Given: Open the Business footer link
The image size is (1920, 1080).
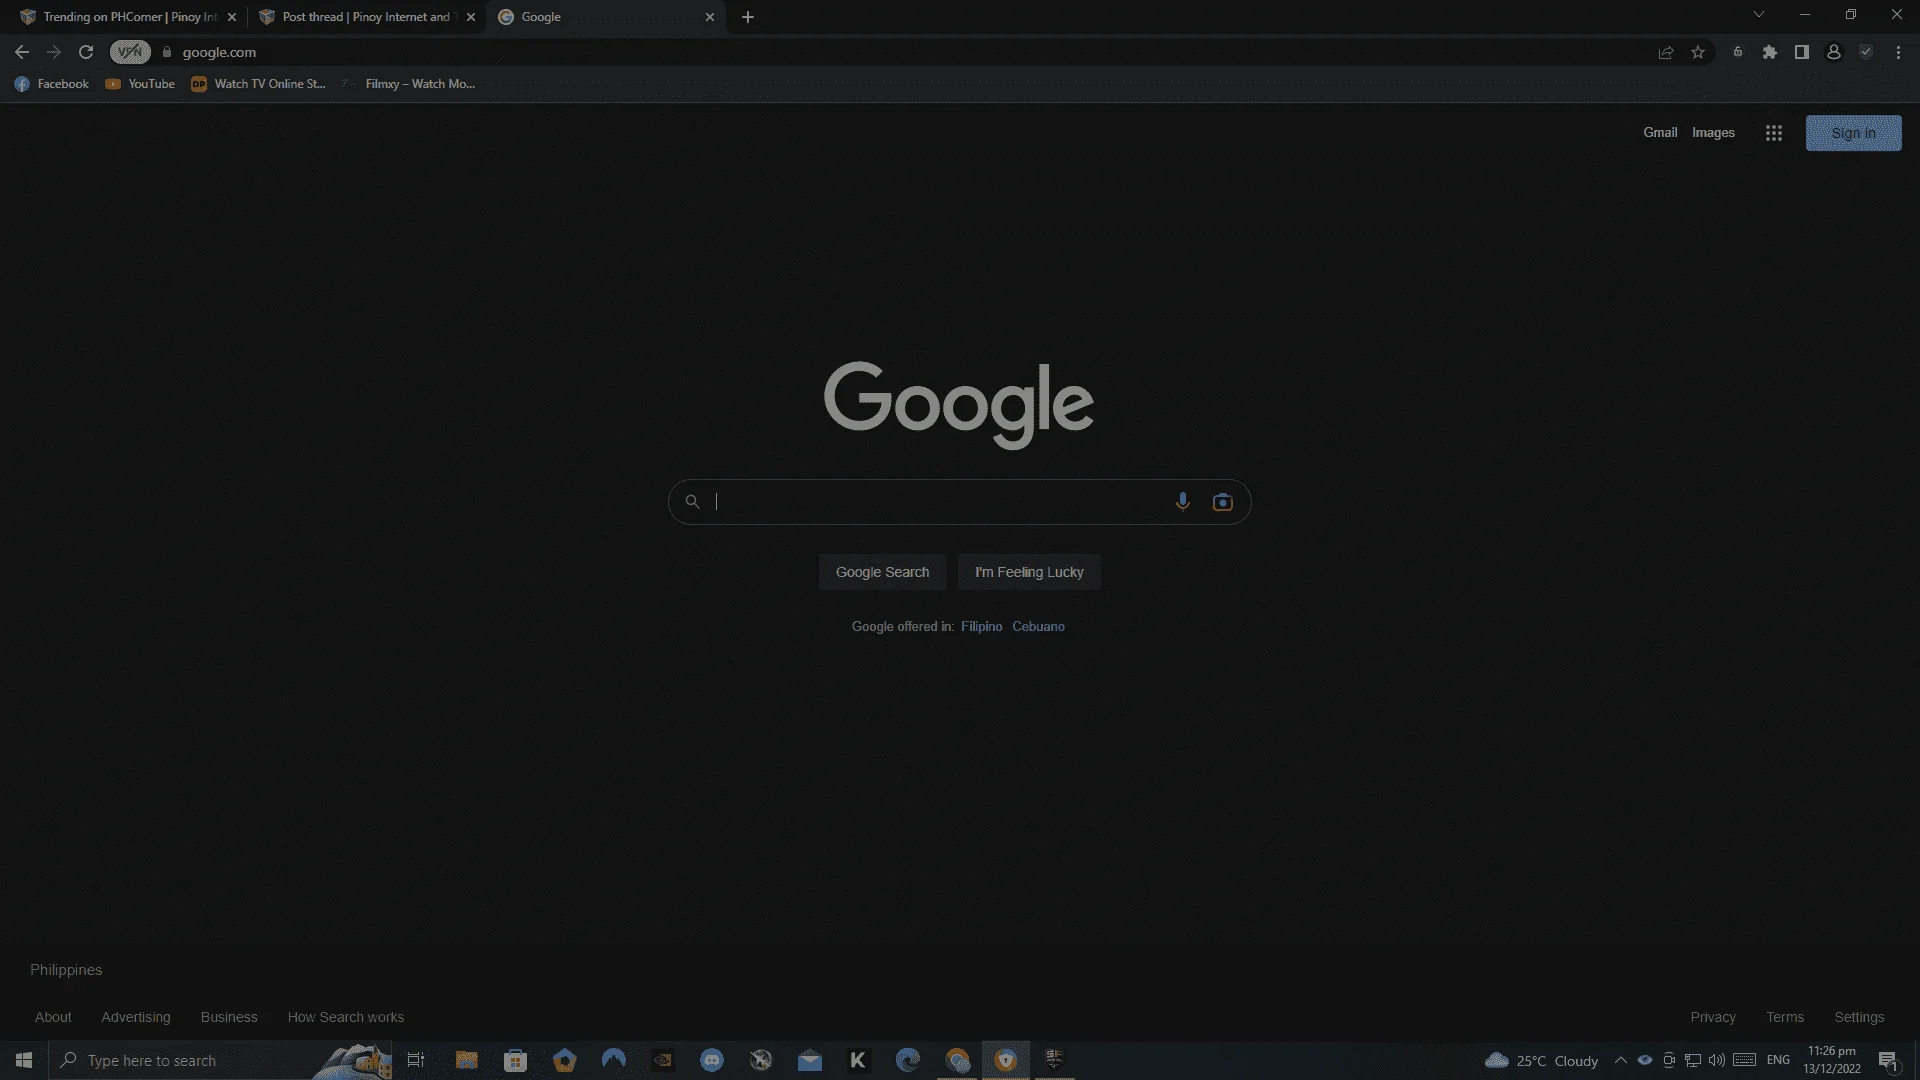Looking at the screenshot, I should tap(229, 1017).
